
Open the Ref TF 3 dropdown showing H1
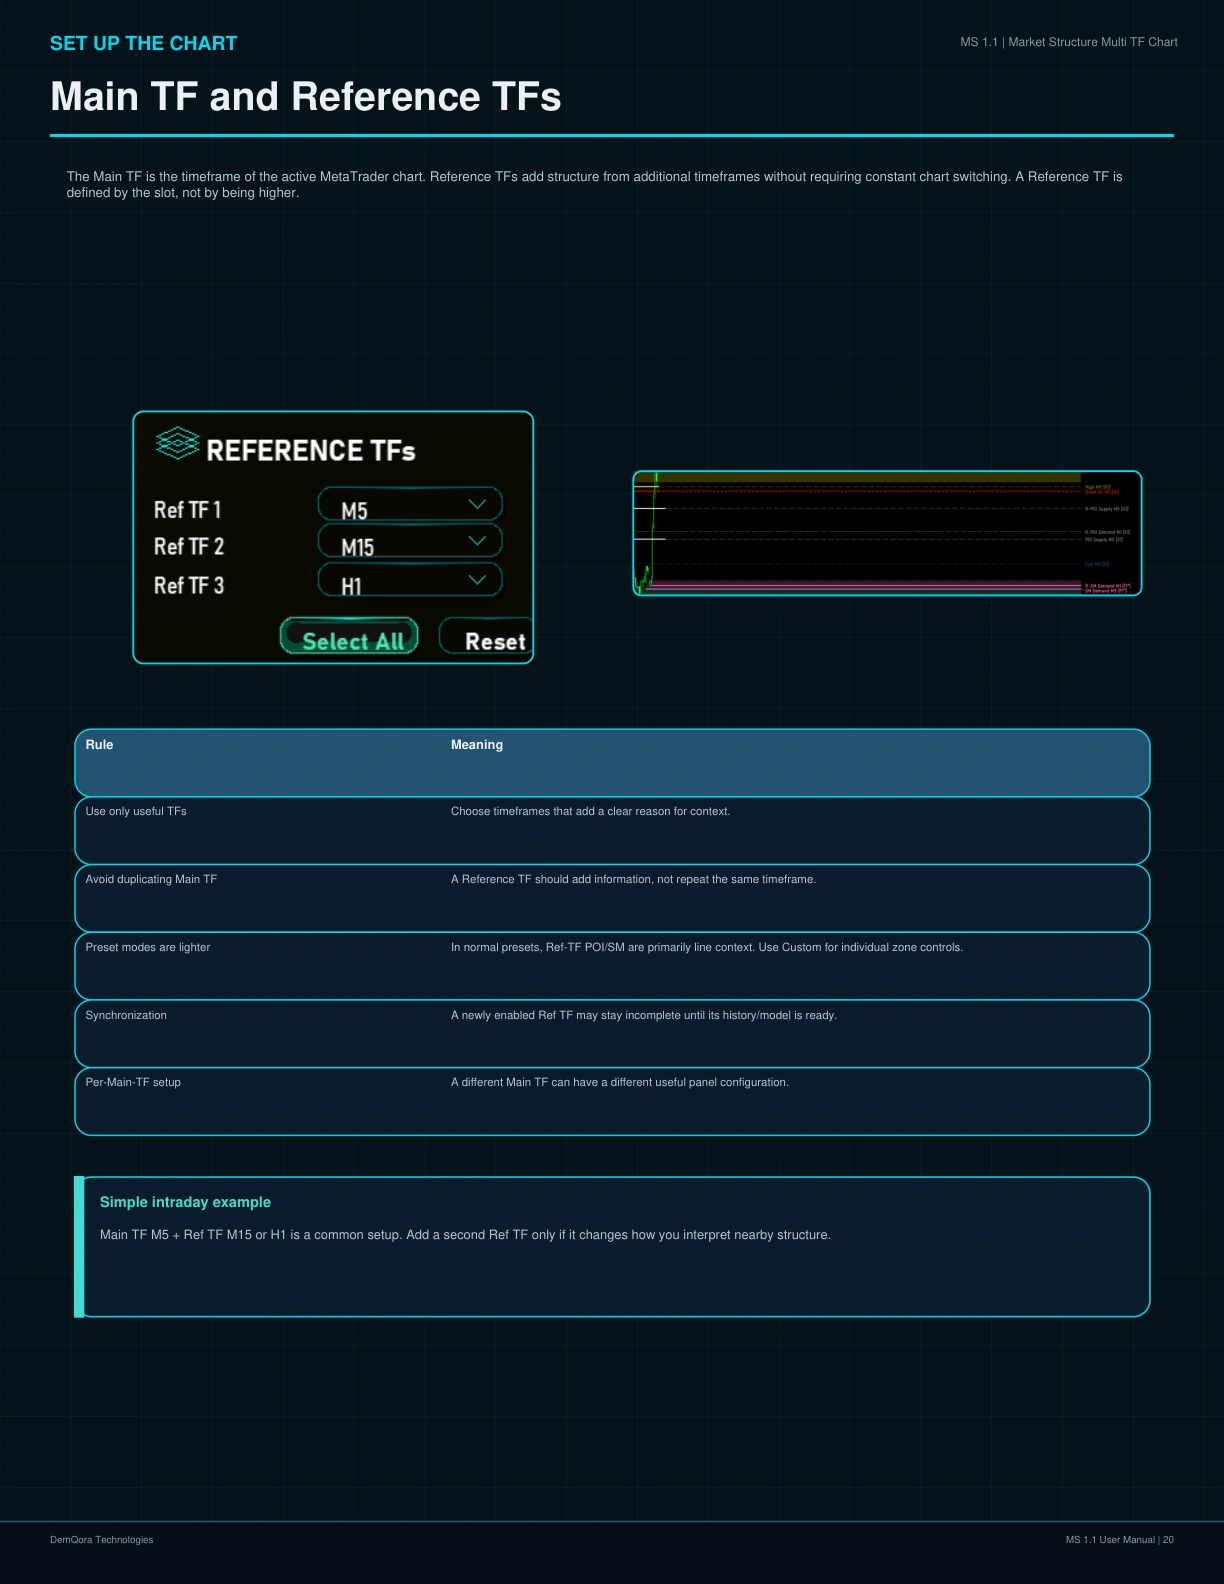(x=410, y=581)
